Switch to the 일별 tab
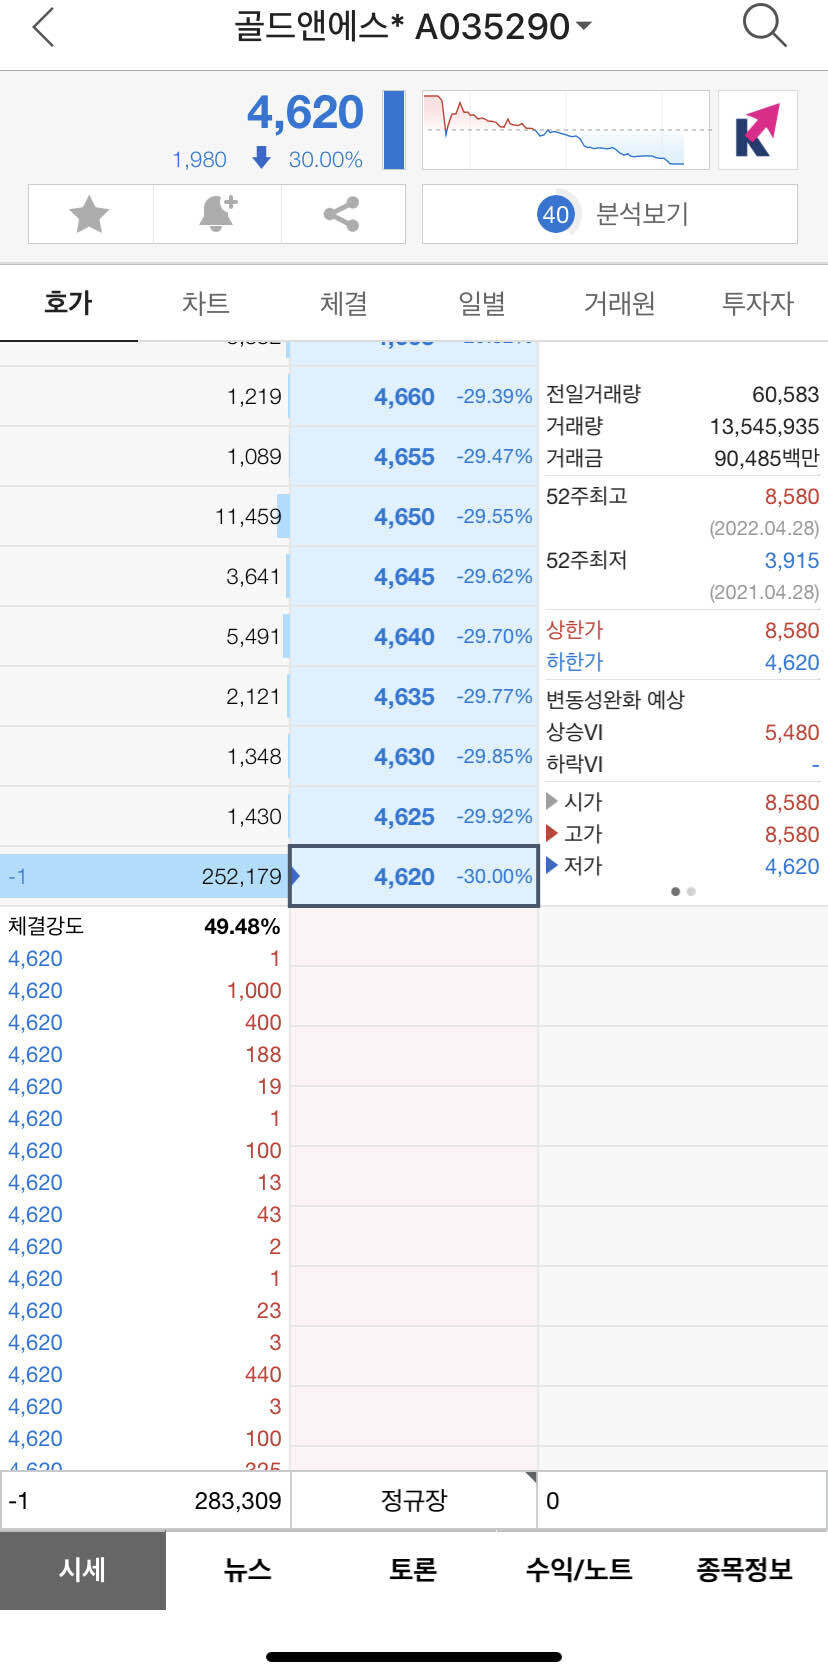828x1678 pixels. (x=482, y=303)
